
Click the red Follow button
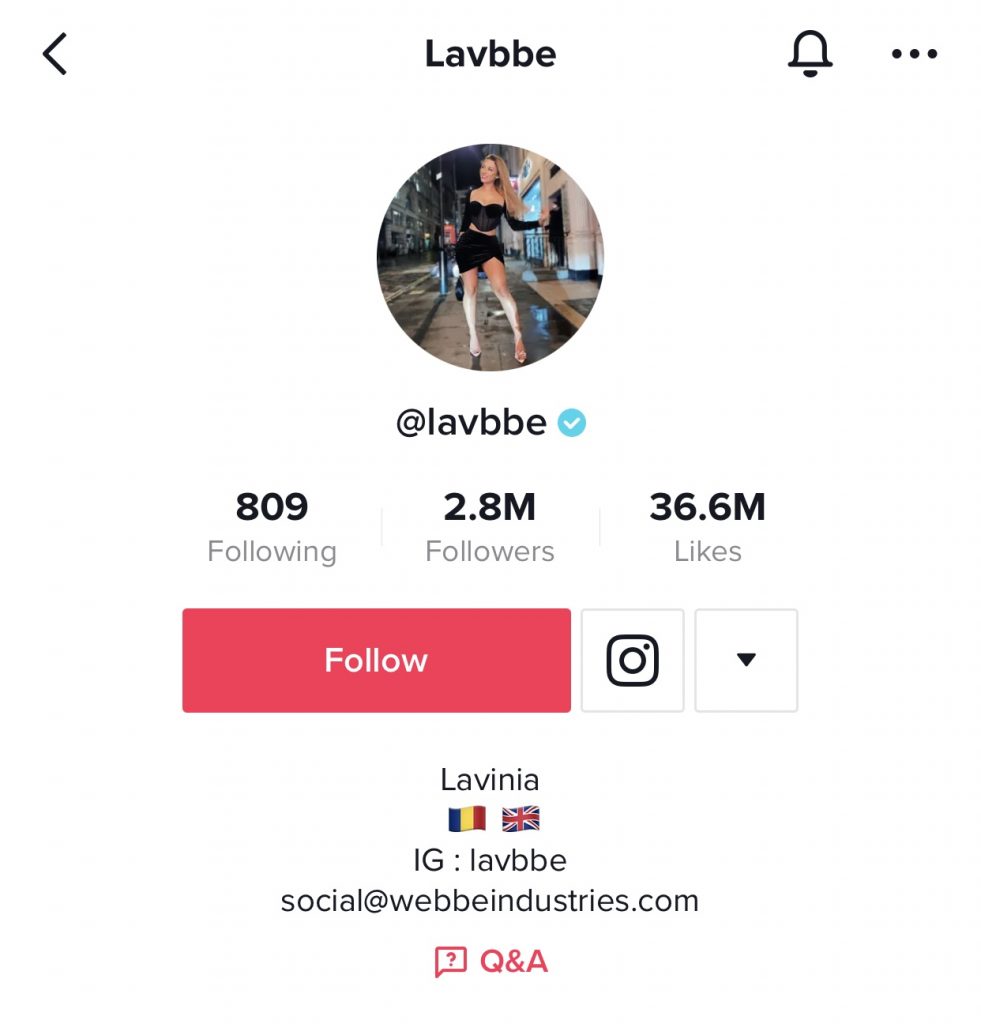[376, 660]
